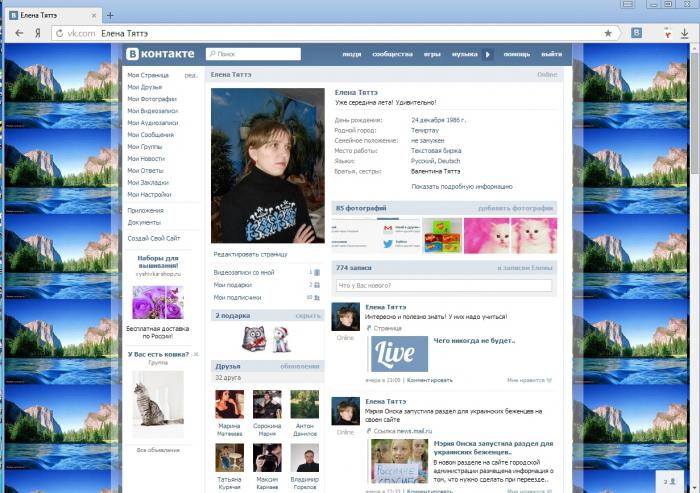The height and width of the screenshot is (493, 700).
Task: Open Мои Видеозаписи in sidebar
Action: point(153,111)
